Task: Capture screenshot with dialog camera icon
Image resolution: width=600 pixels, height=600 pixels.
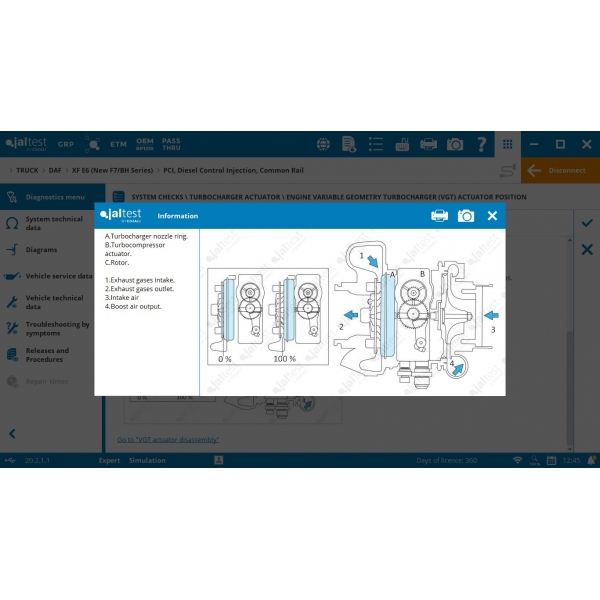Action: (466, 216)
